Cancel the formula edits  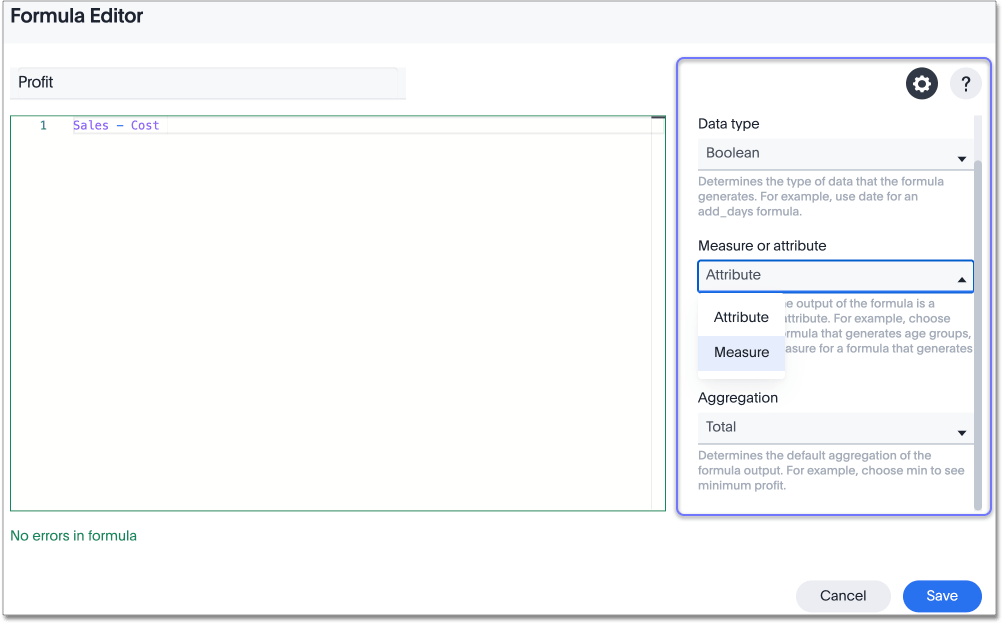[x=842, y=595]
